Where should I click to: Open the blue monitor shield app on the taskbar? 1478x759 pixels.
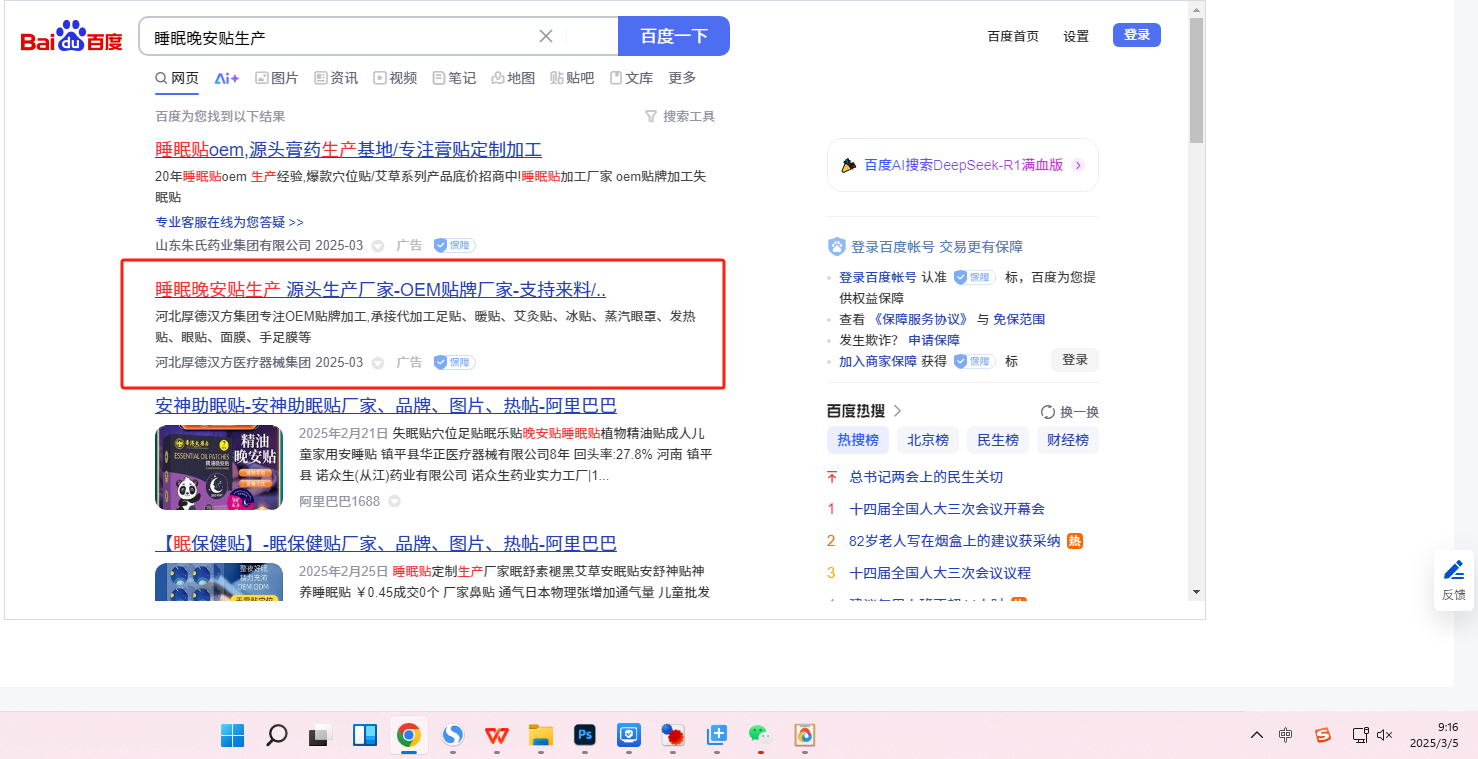pyautogui.click(x=629, y=736)
